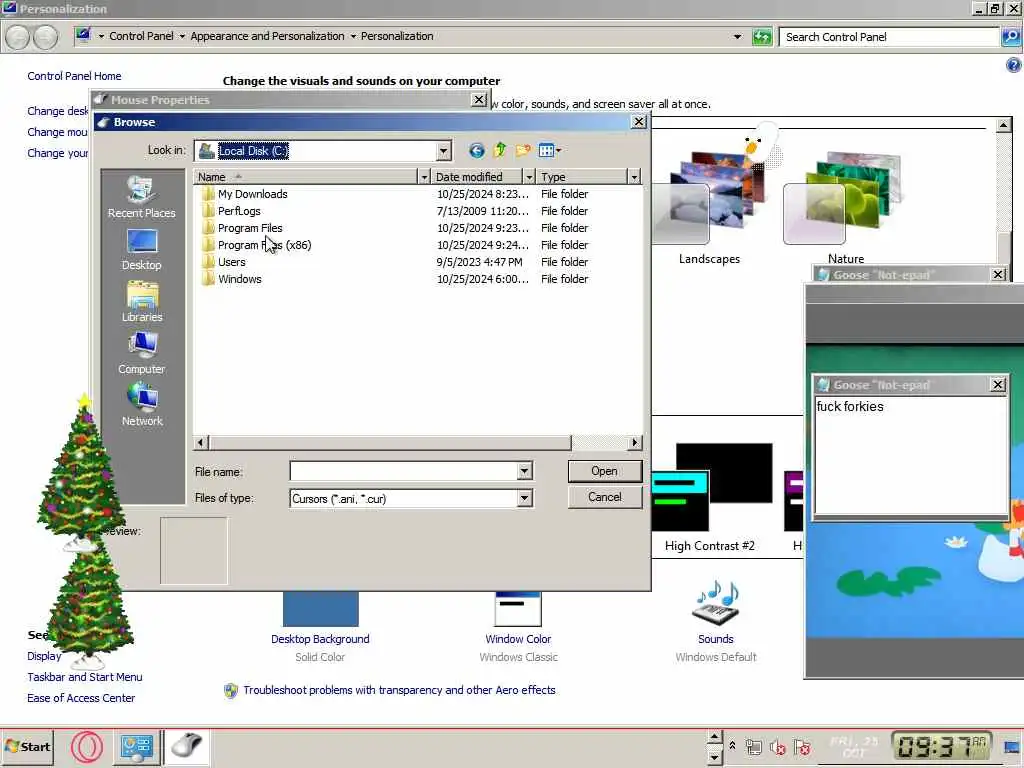Viewport: 1024px width, 768px height.
Task: Select Libraries in the places bar
Action: pos(142,302)
